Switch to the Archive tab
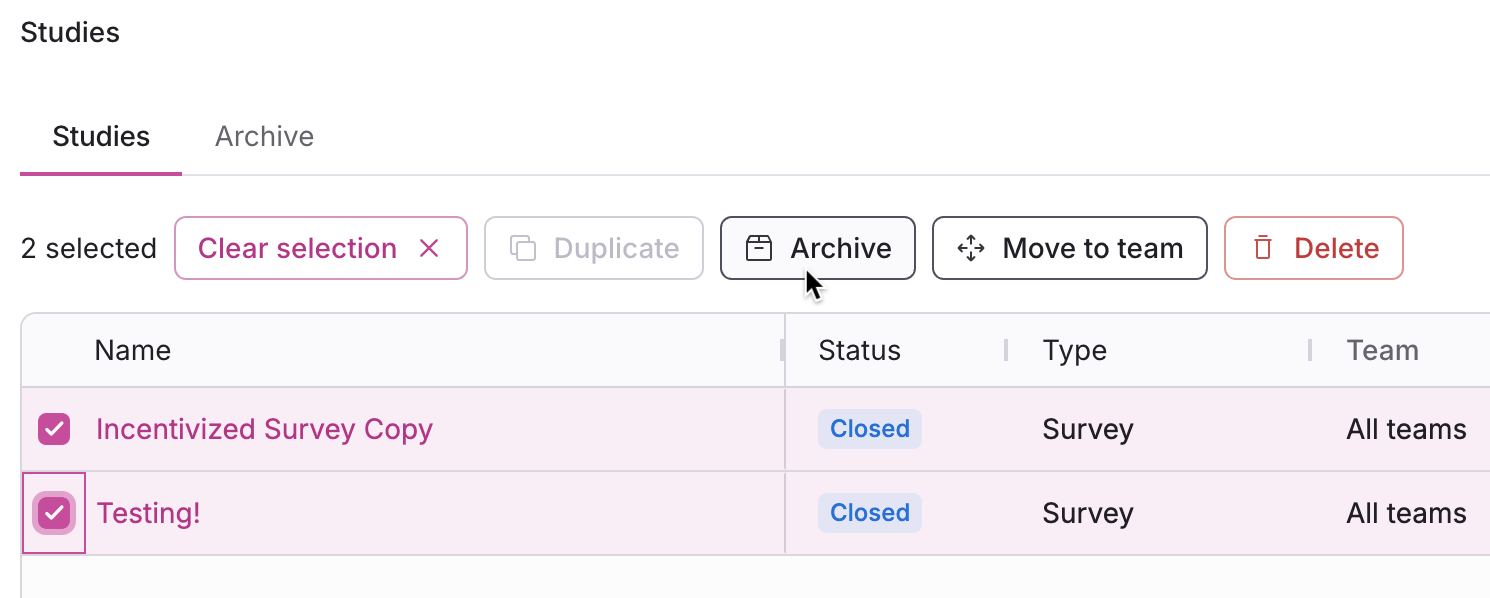Screen dimensions: 1490x598 tap(264, 136)
